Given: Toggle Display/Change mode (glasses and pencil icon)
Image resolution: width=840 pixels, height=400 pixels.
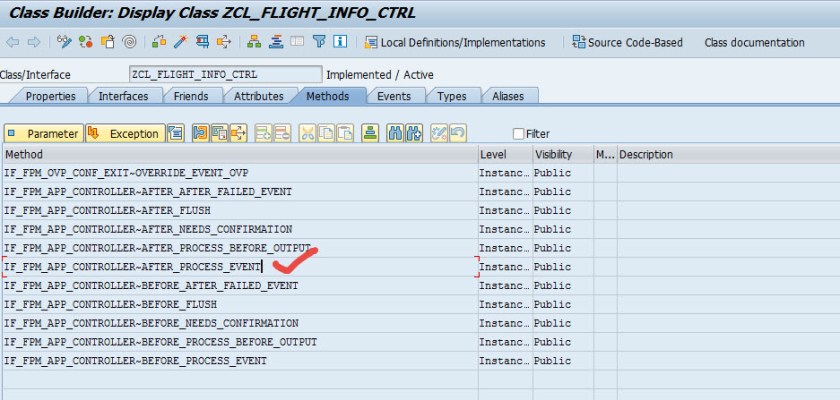Looking at the screenshot, I should point(64,42).
